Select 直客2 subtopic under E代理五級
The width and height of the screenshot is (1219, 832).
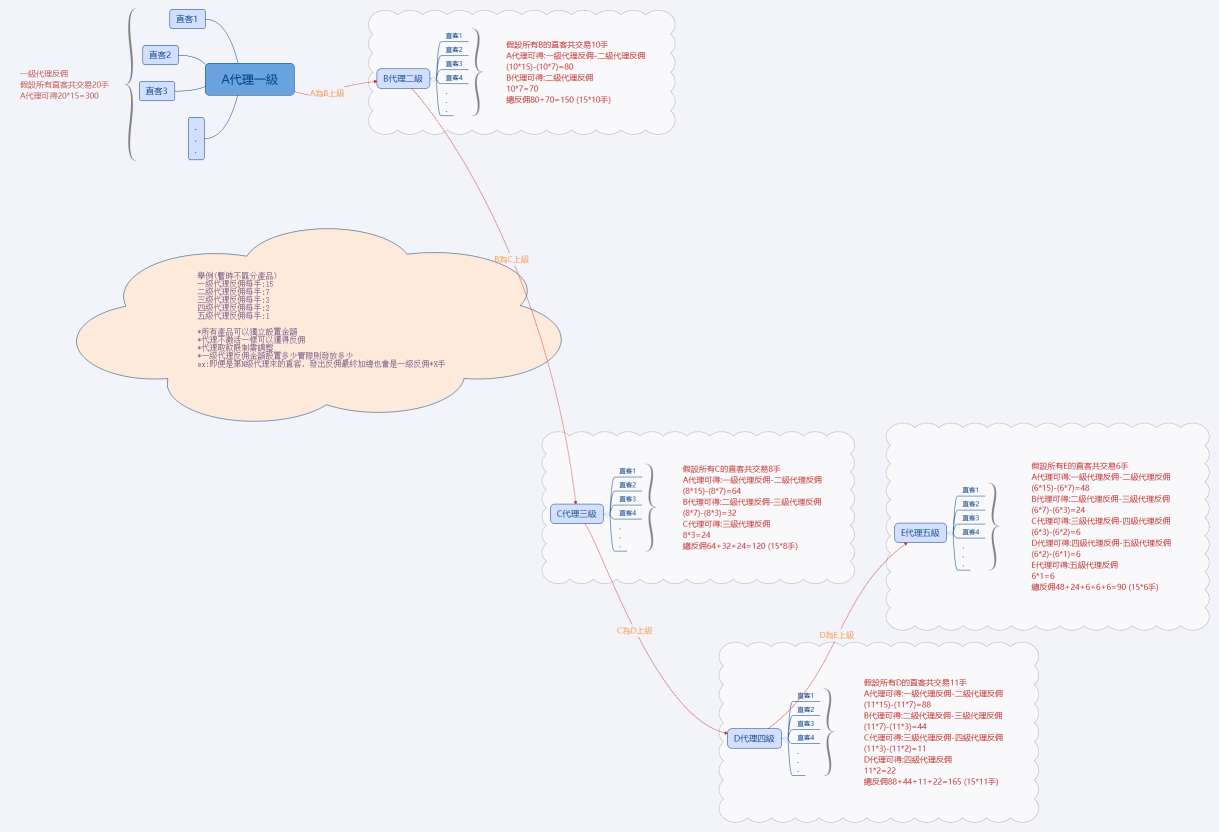point(970,504)
